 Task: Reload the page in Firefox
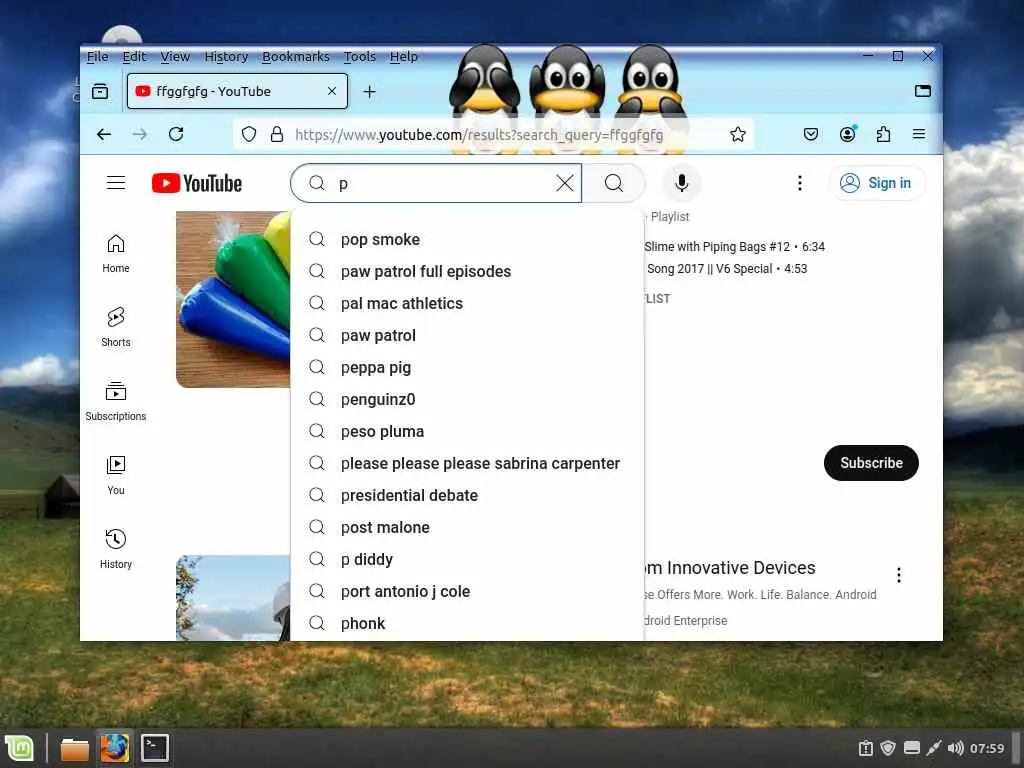[176, 135]
